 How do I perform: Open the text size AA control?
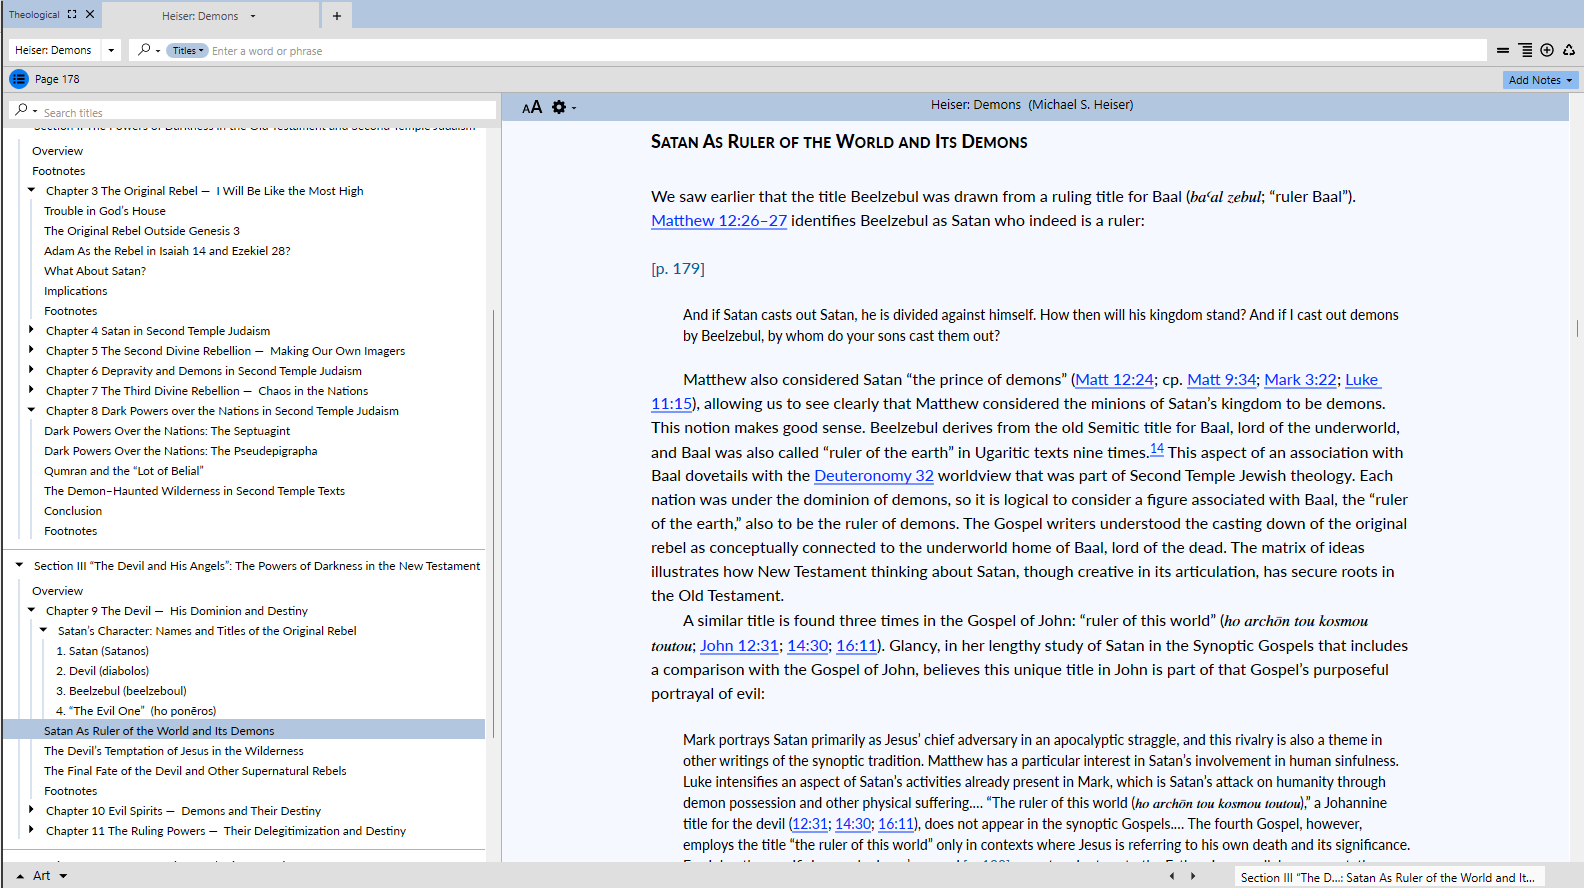point(532,107)
